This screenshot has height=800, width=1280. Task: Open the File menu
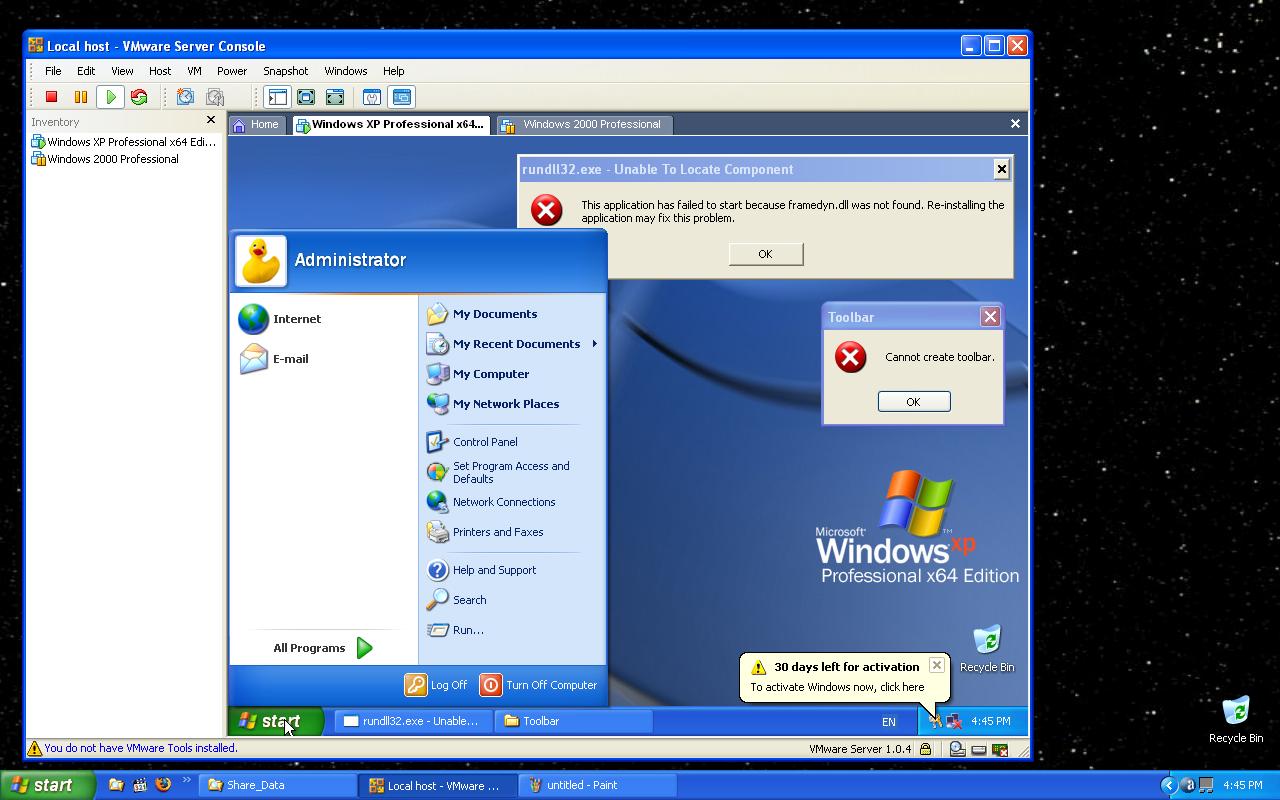tap(53, 71)
